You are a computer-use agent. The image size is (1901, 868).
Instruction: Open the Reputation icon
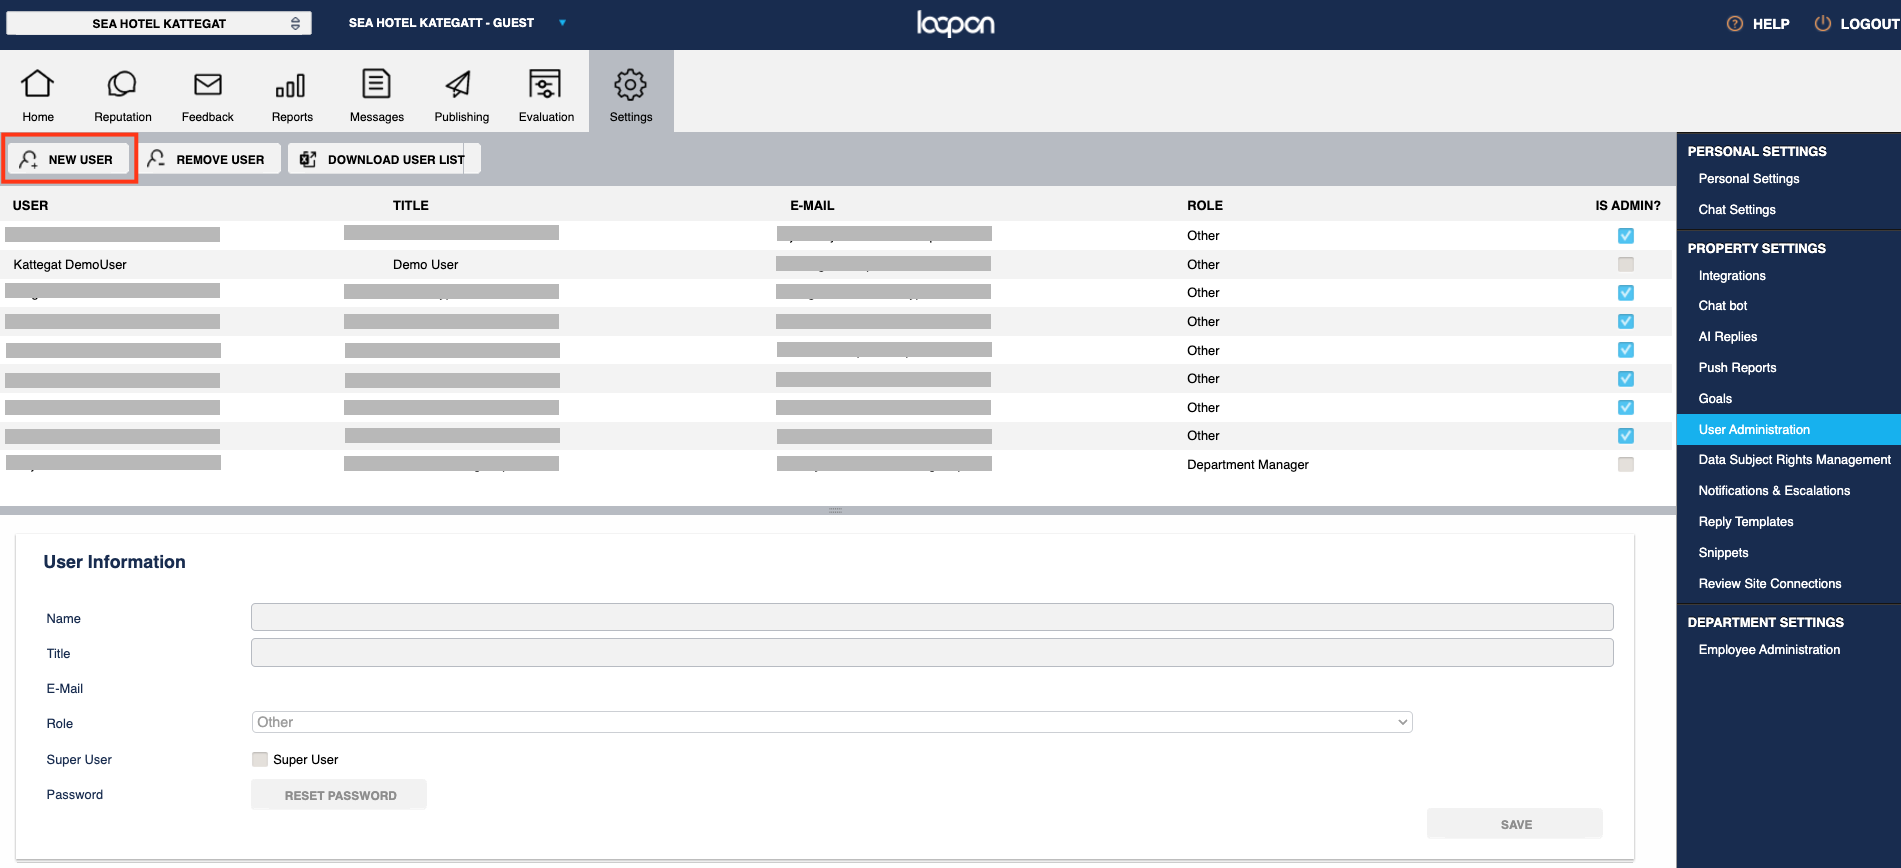[x=122, y=84]
